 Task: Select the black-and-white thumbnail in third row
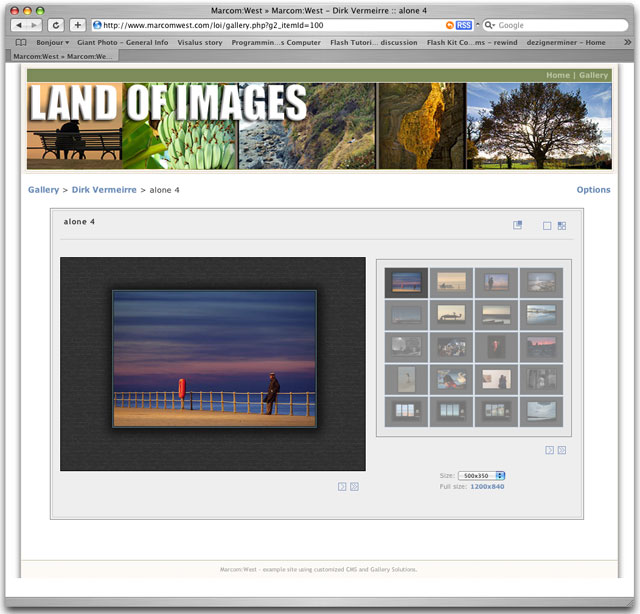click(406, 347)
